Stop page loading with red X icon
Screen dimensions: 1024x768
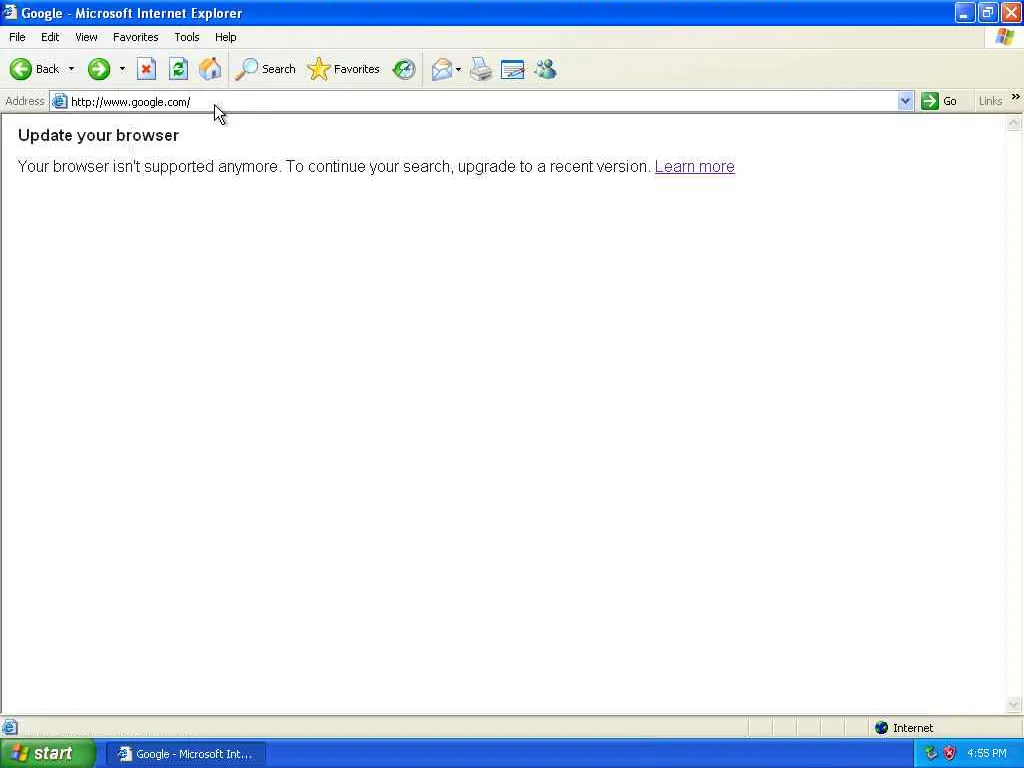tap(146, 69)
